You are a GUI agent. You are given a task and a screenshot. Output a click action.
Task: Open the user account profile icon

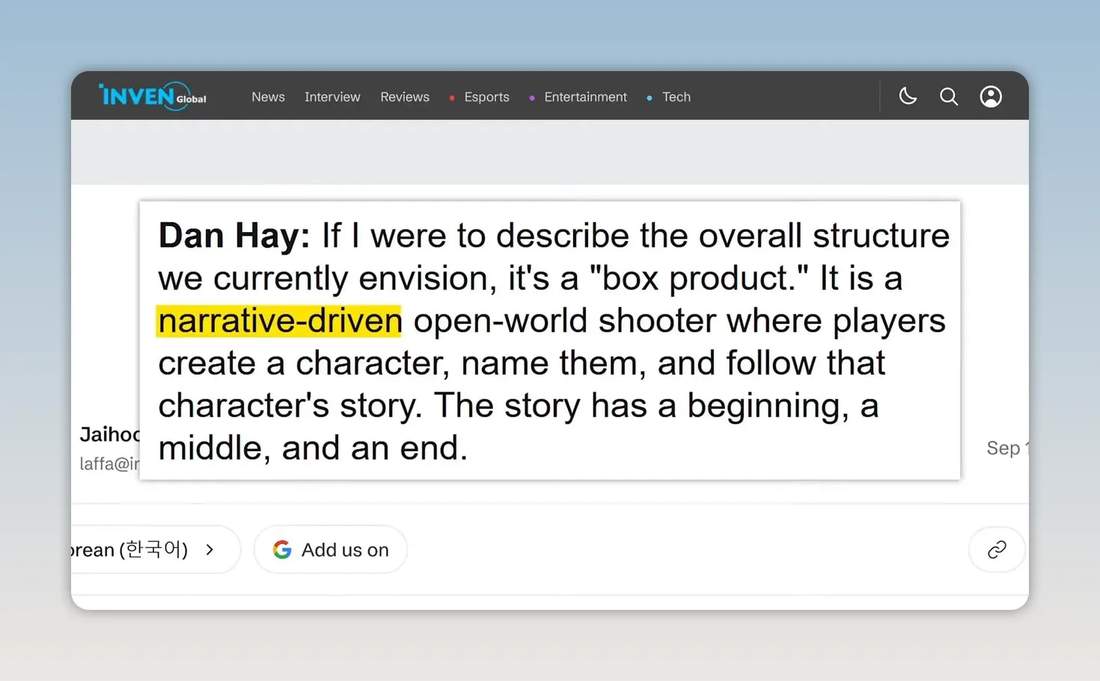tap(991, 96)
